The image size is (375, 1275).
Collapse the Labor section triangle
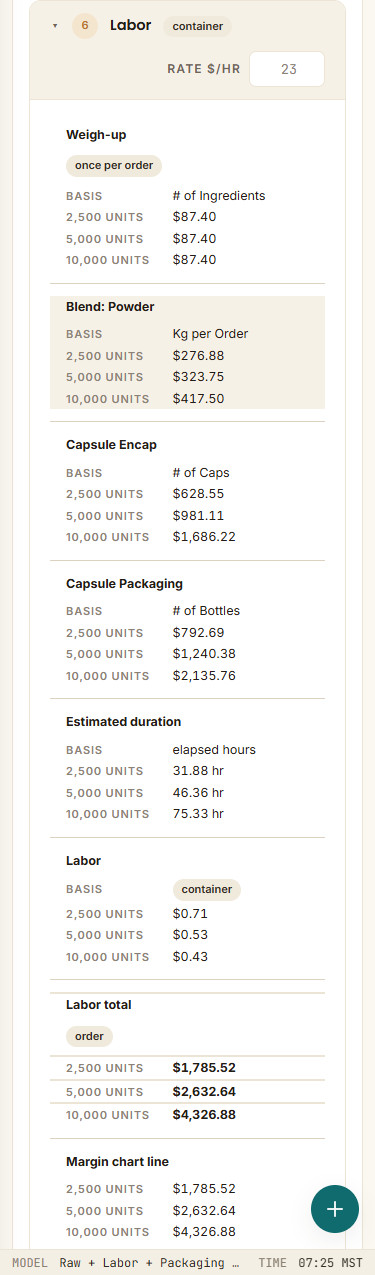click(55, 27)
